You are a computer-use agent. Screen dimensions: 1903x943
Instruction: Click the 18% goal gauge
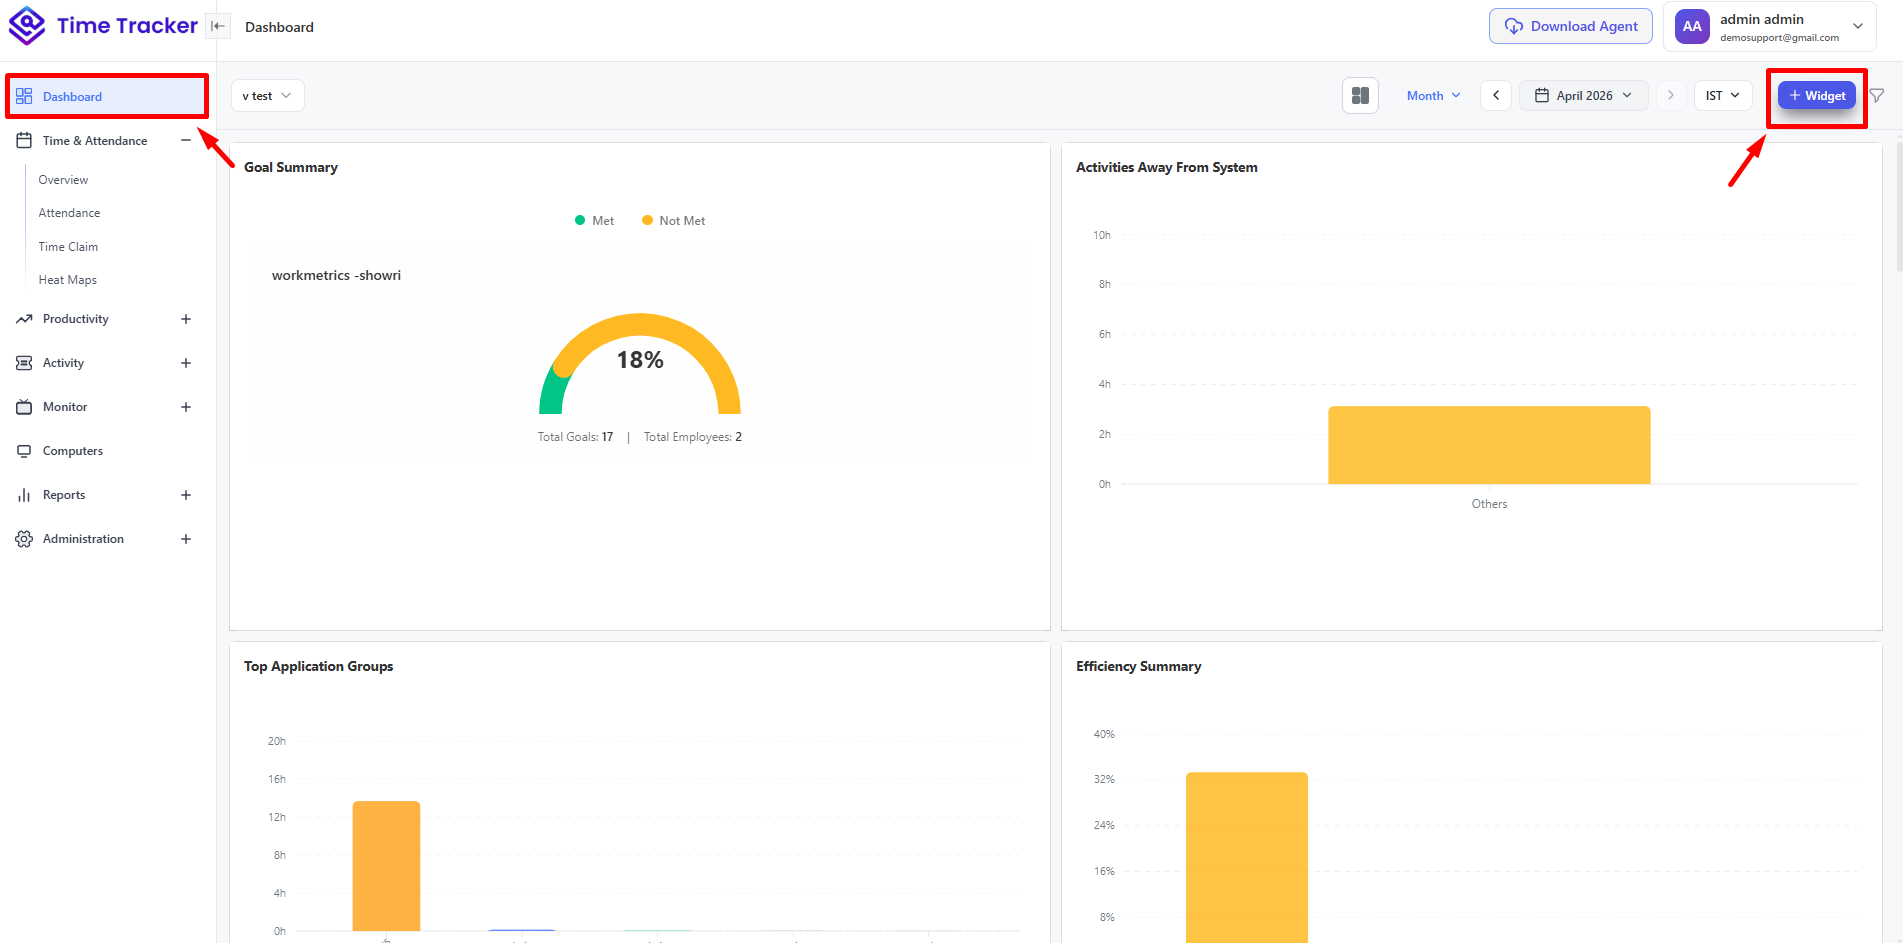(x=640, y=364)
